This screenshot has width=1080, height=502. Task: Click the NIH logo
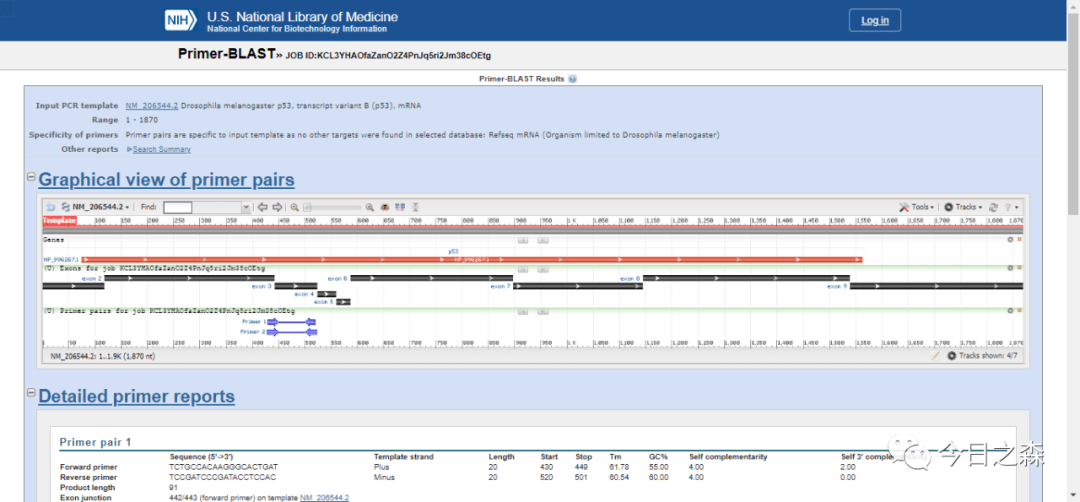pyautogui.click(x=182, y=20)
